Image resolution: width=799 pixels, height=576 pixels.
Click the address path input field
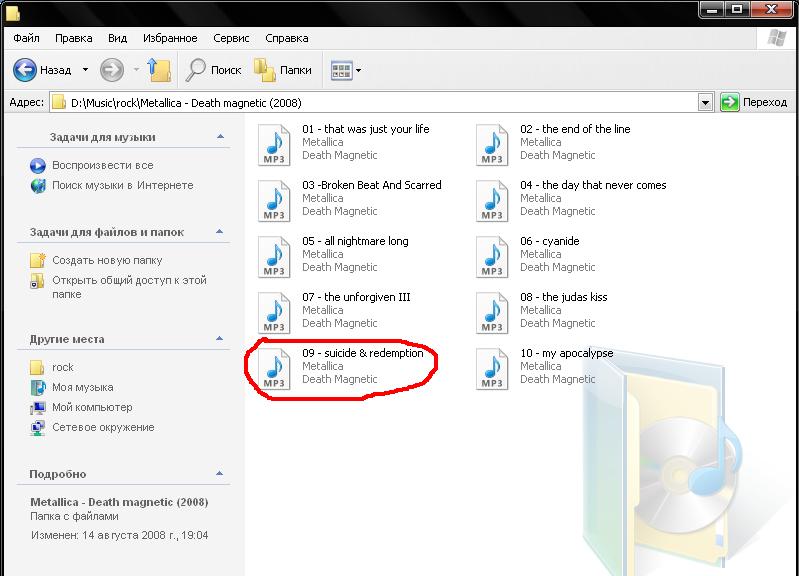[380, 102]
